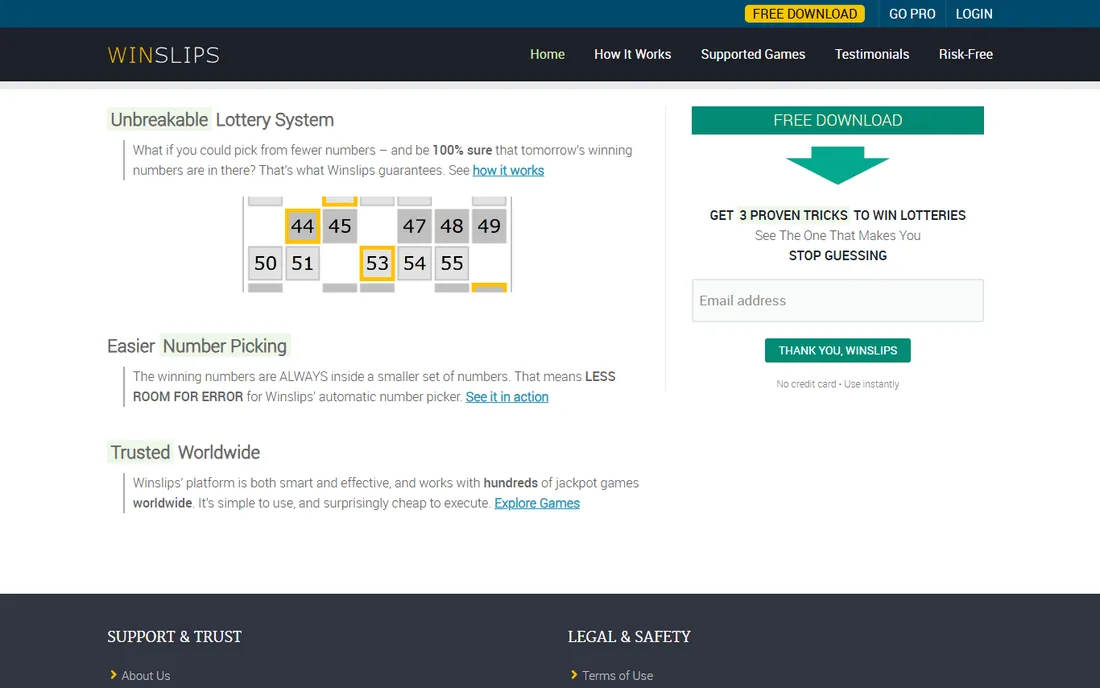The height and width of the screenshot is (688, 1100).
Task: Open the Testimonials menu item
Action: (872, 54)
